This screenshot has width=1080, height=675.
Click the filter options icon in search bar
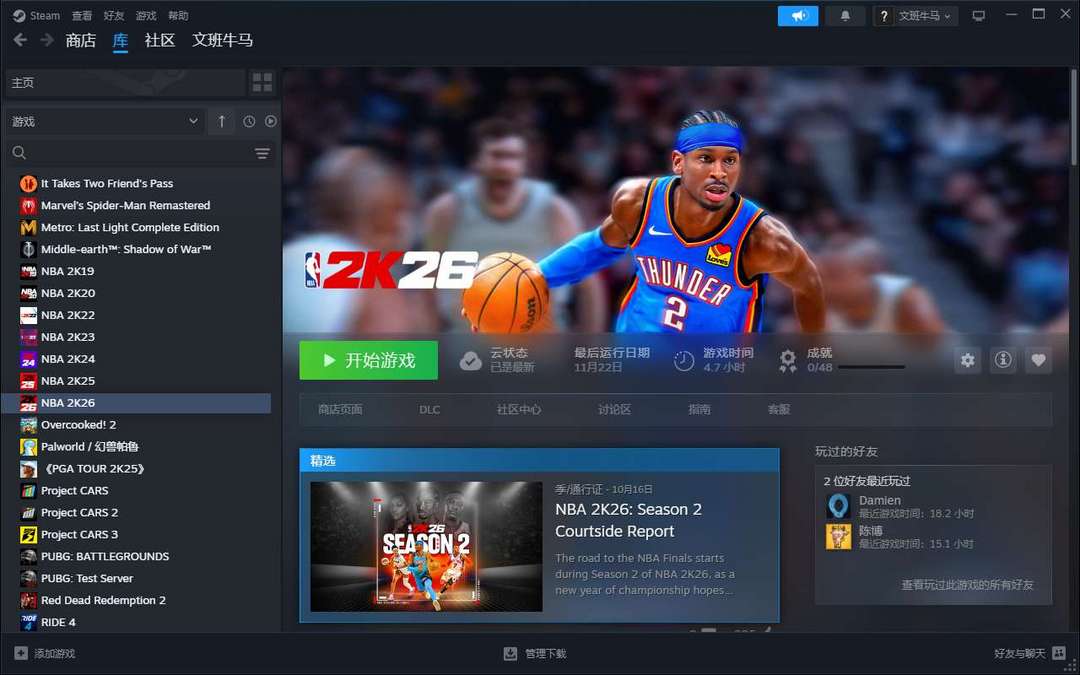[x=262, y=153]
